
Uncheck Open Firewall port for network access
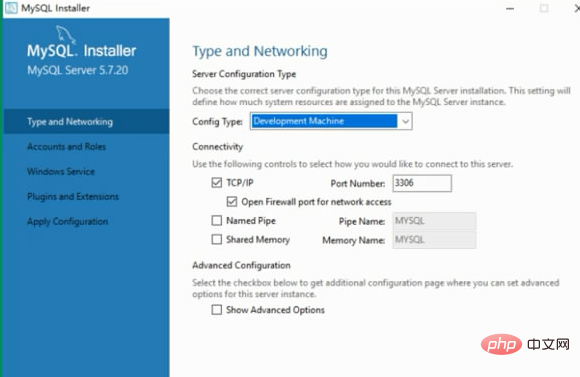[x=232, y=202]
